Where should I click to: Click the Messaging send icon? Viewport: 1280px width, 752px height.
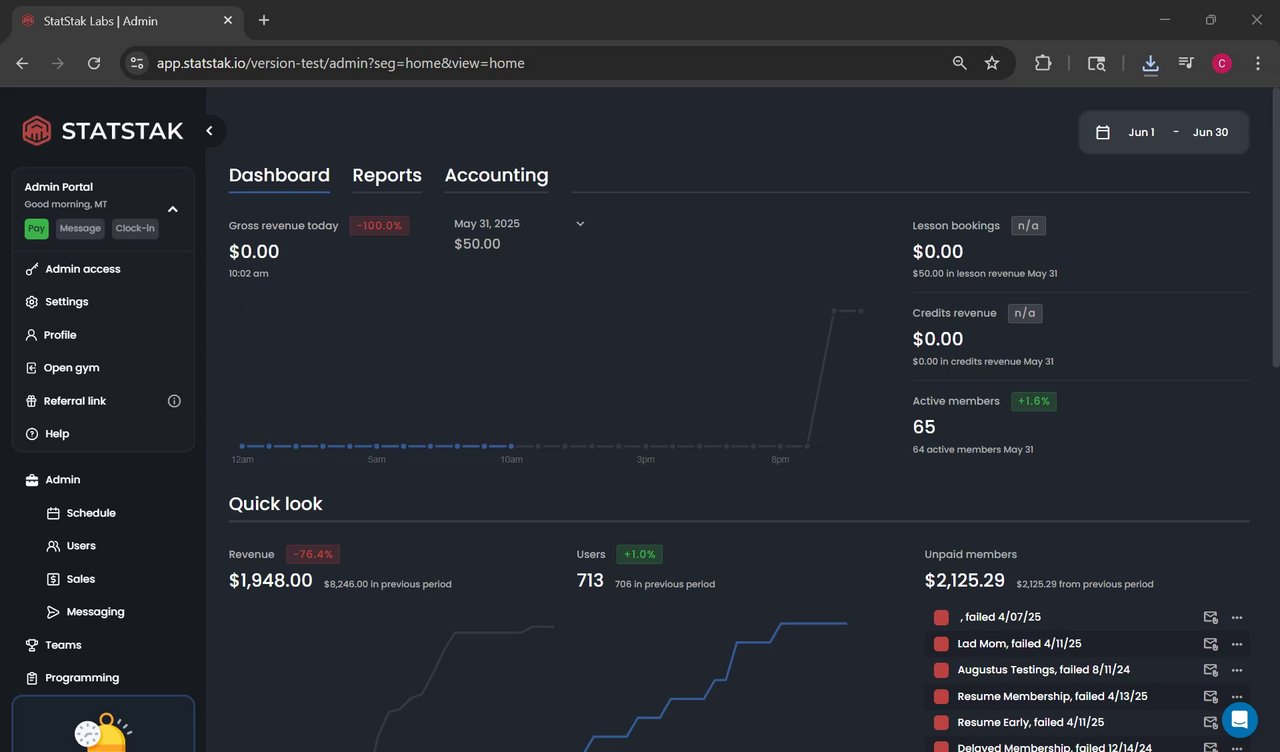click(x=54, y=612)
